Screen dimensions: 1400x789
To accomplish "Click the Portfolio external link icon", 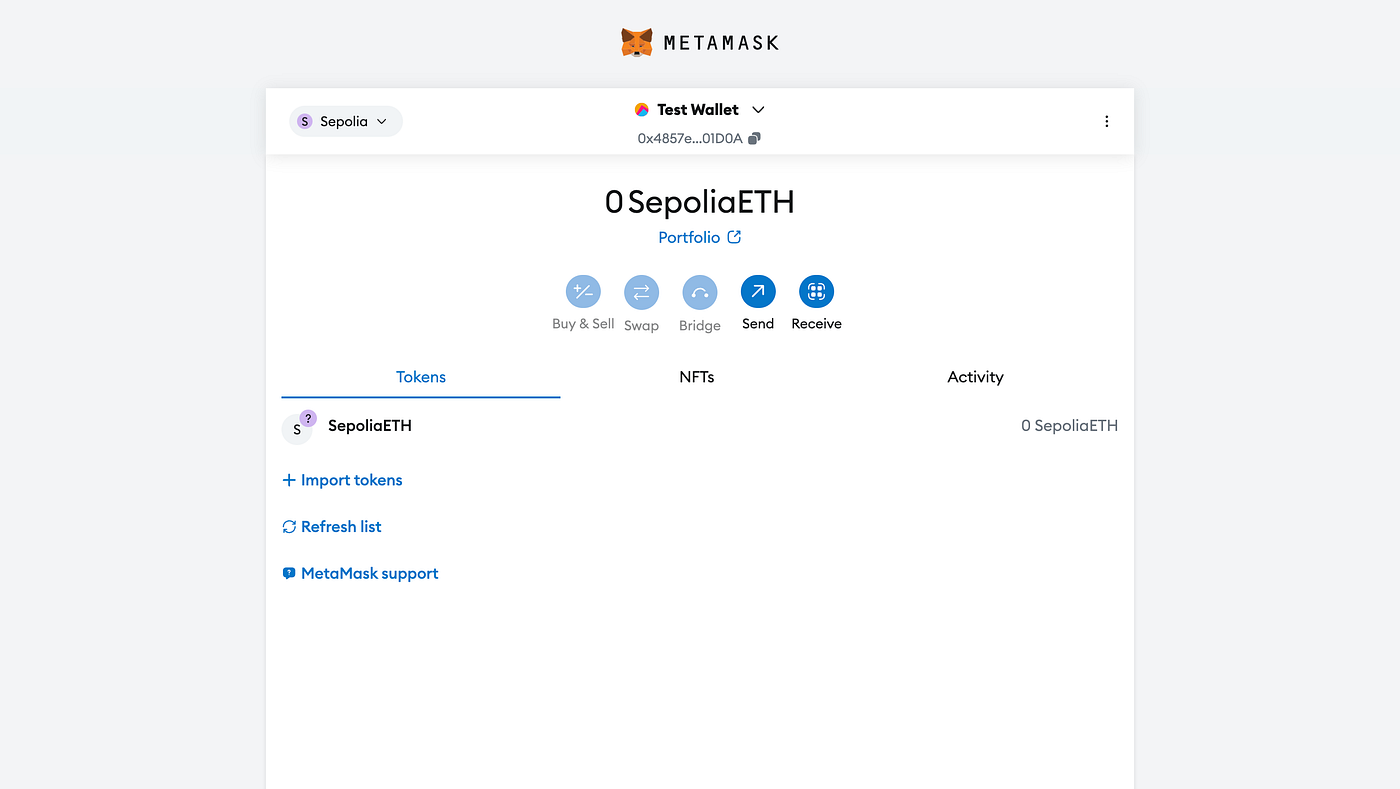I will pos(734,237).
